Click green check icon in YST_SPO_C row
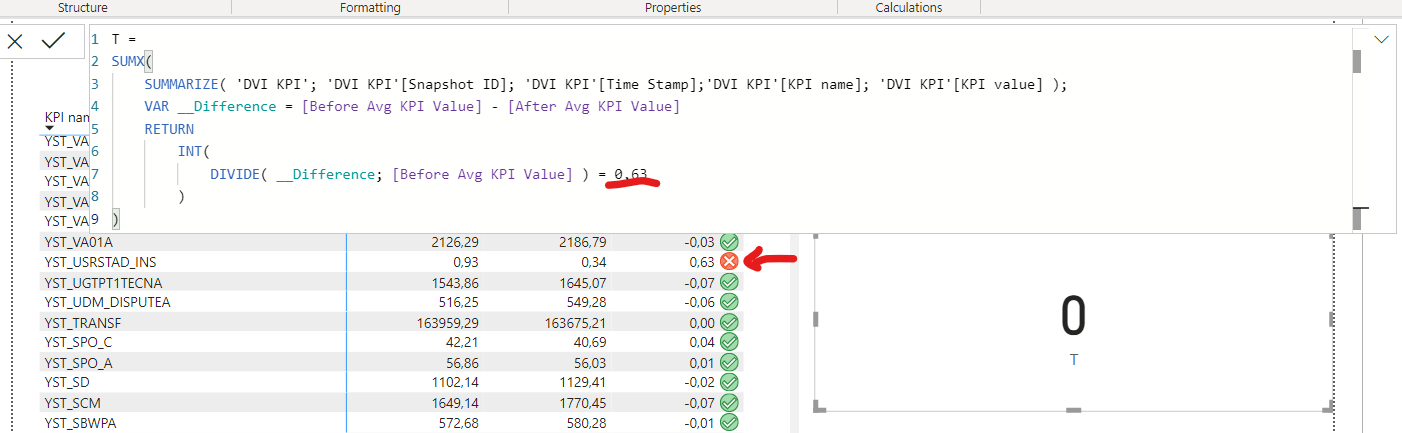The width and height of the screenshot is (1402, 433). pyautogui.click(x=729, y=342)
